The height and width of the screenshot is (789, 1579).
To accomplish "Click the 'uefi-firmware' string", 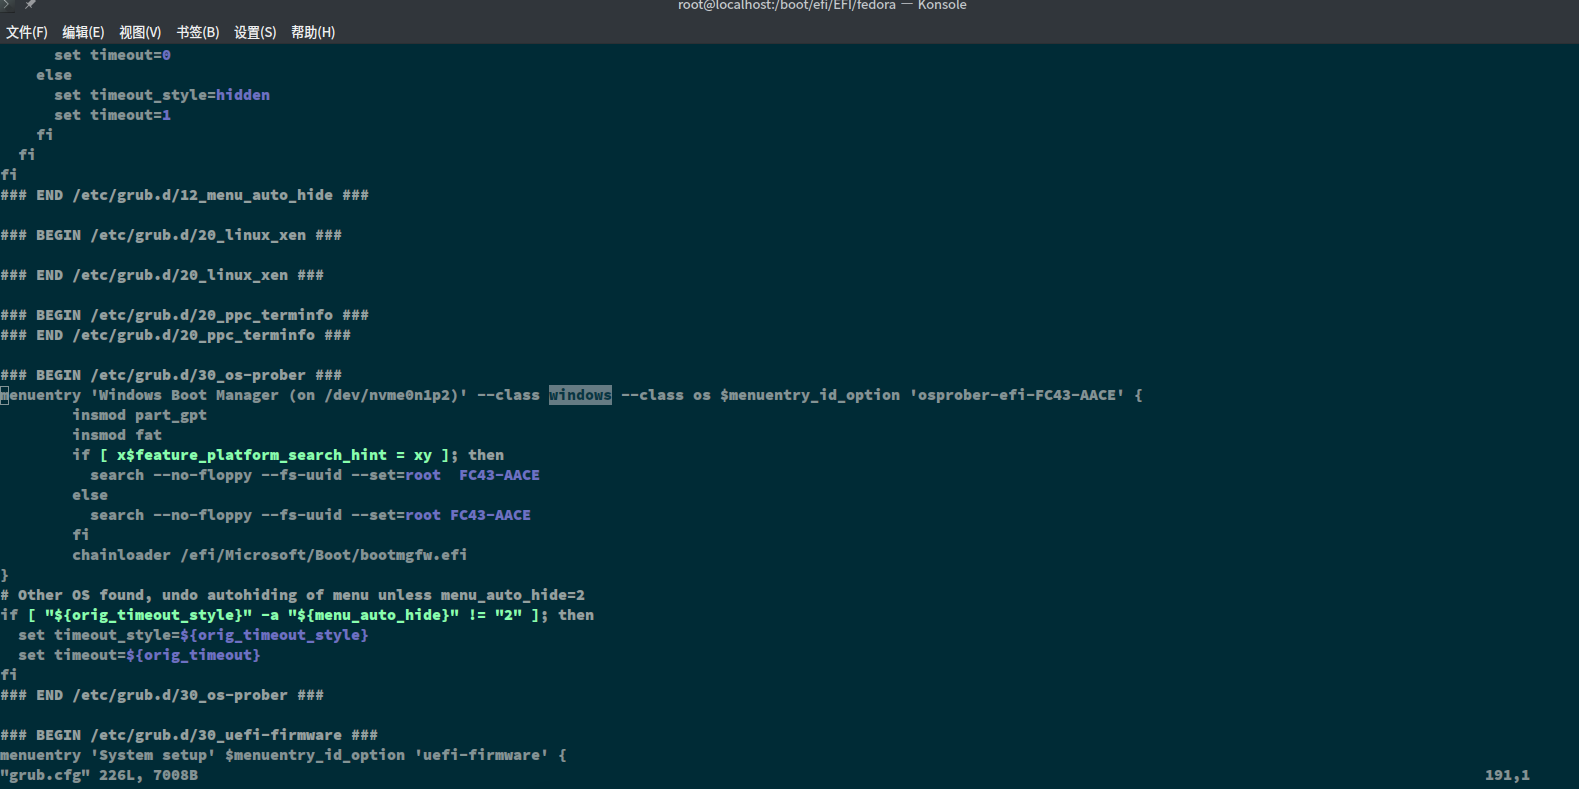I will pos(482,755).
